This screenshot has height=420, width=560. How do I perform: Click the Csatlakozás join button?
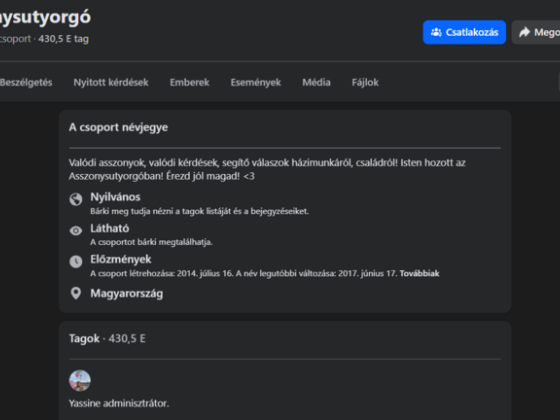(x=464, y=32)
